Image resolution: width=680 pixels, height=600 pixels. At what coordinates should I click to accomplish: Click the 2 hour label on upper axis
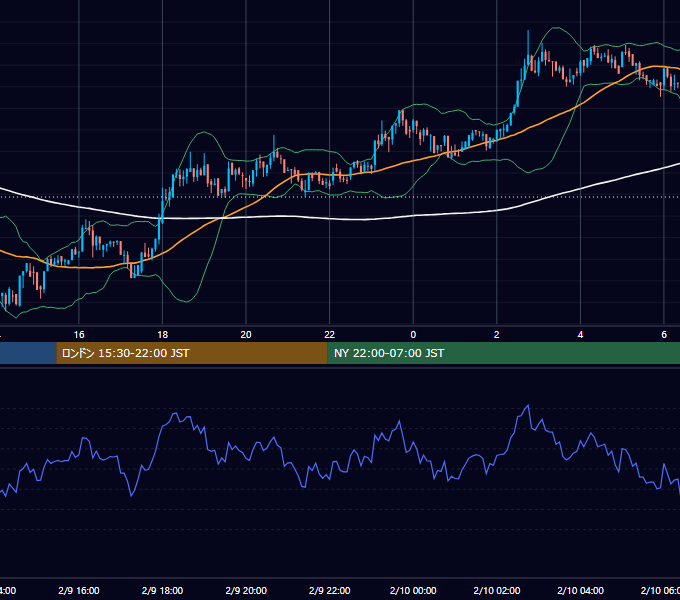pos(497,335)
